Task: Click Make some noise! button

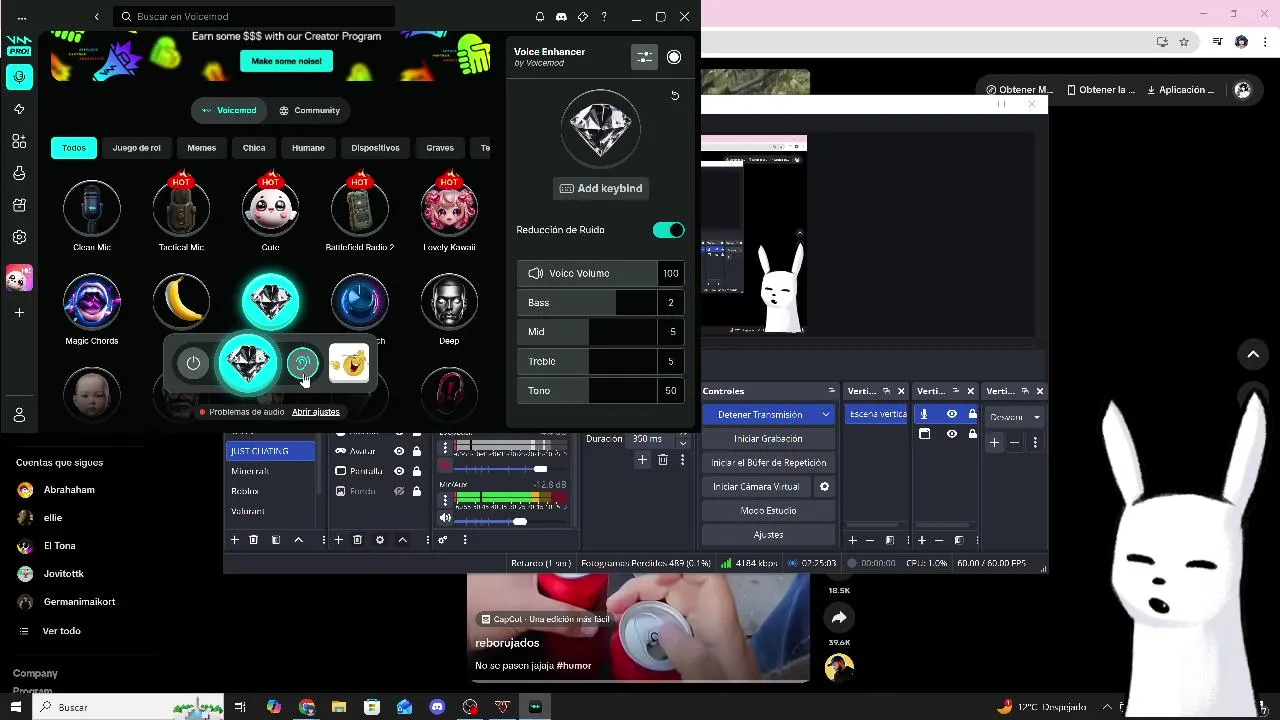Action: pos(286,61)
